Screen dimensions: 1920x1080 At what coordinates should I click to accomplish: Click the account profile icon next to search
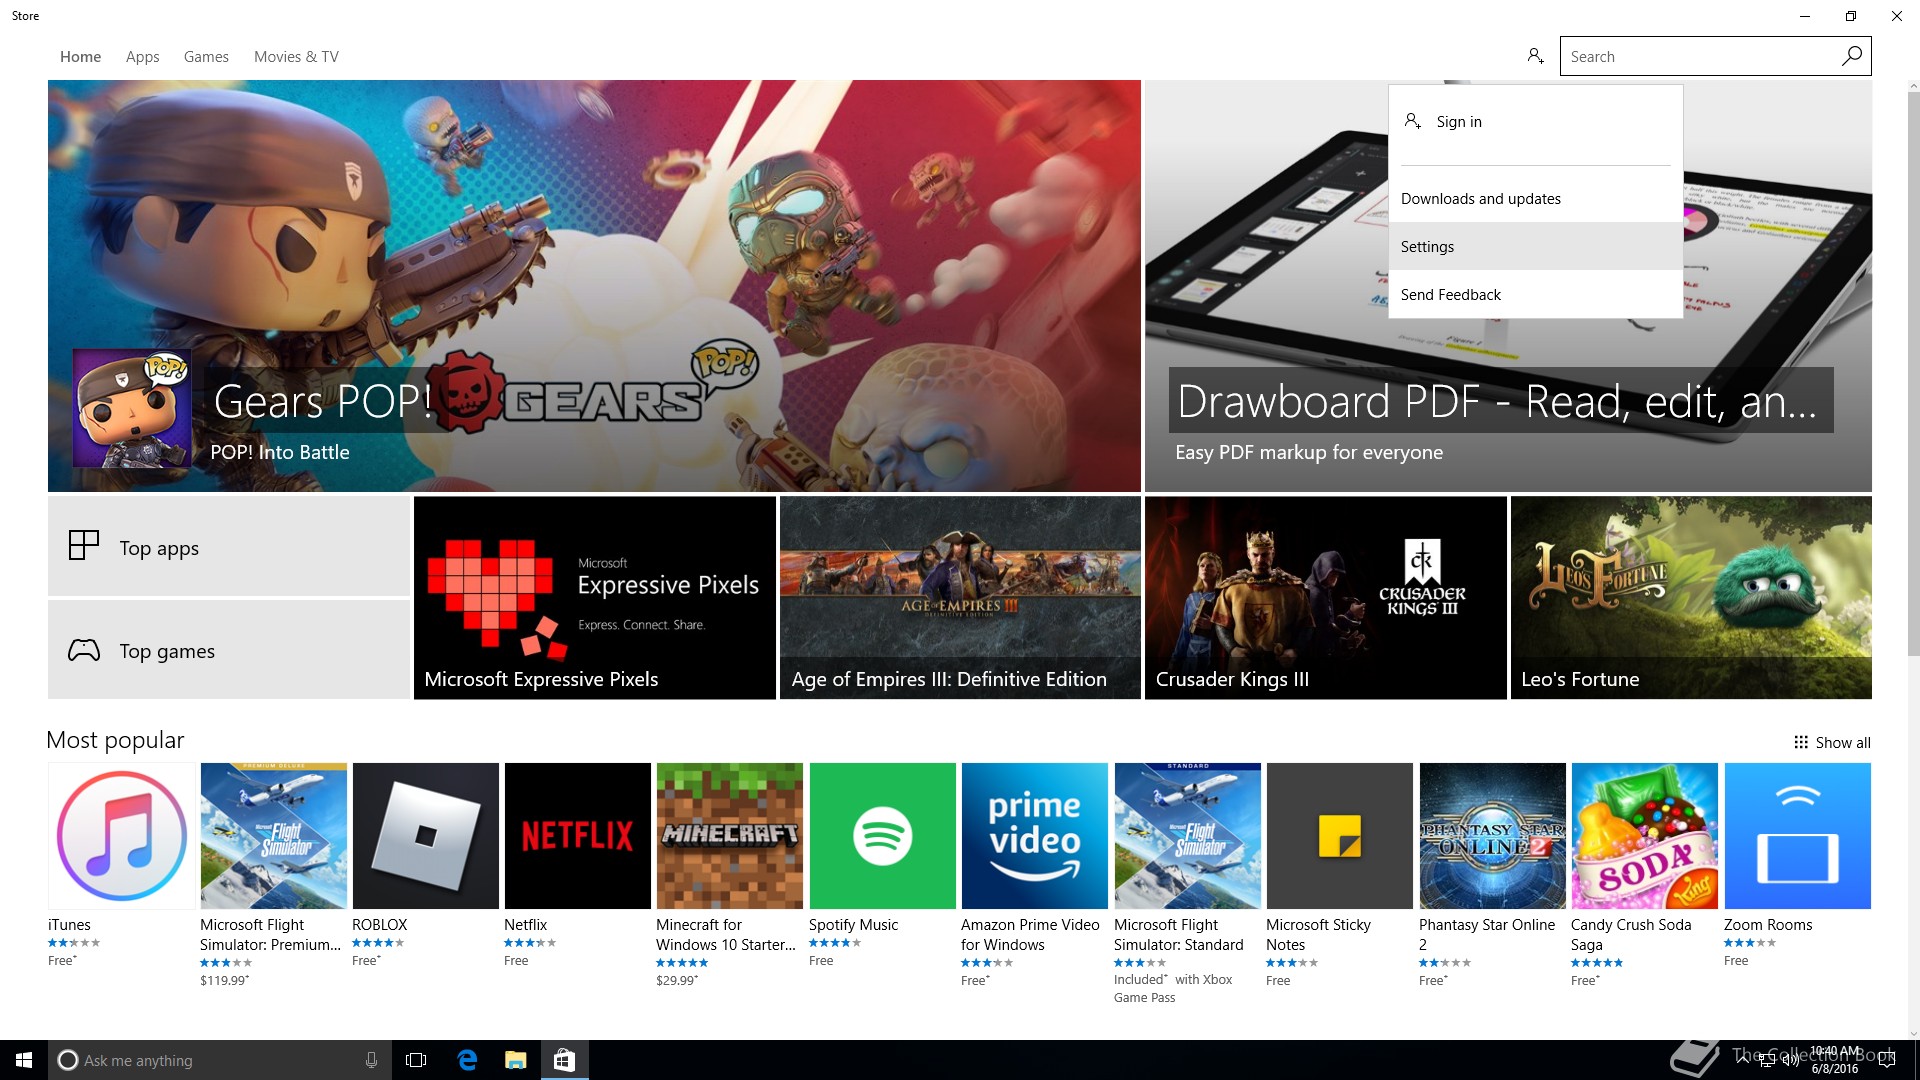pos(1535,56)
